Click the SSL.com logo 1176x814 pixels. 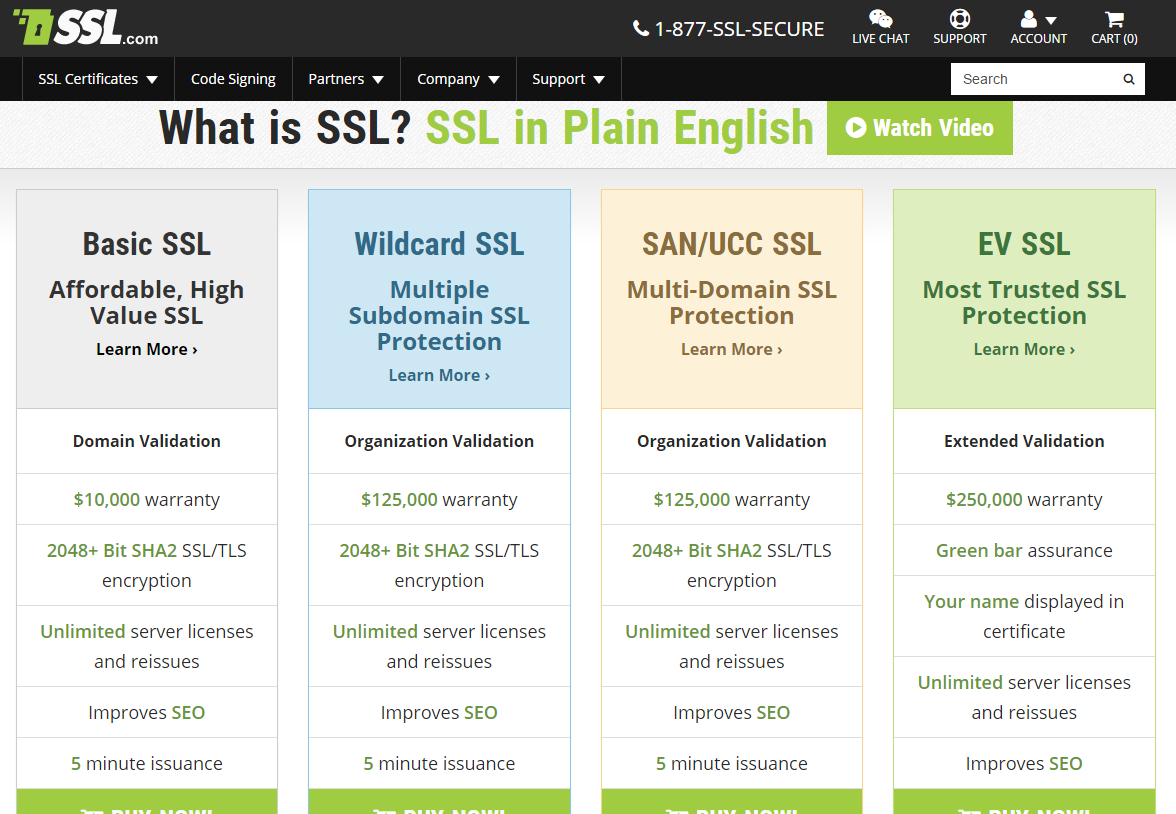click(86, 28)
